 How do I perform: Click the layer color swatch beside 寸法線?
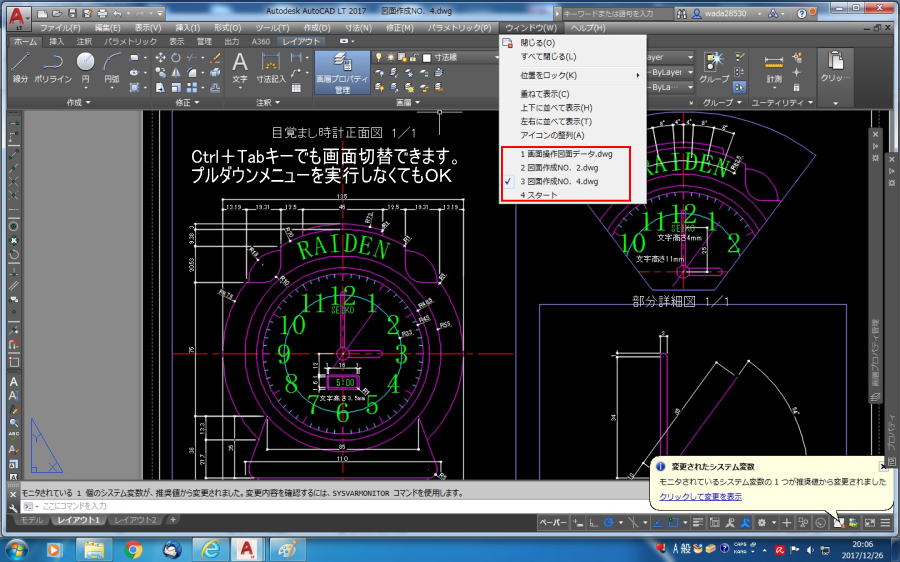(x=426, y=57)
